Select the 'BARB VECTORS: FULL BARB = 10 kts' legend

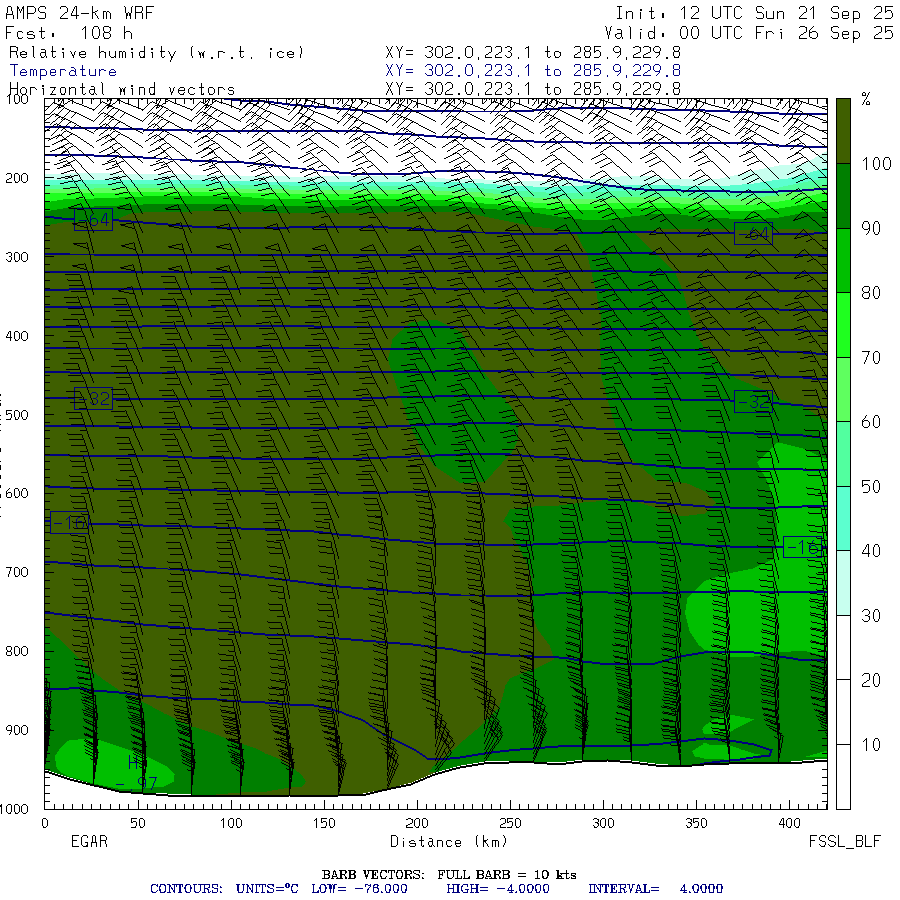[449, 875]
